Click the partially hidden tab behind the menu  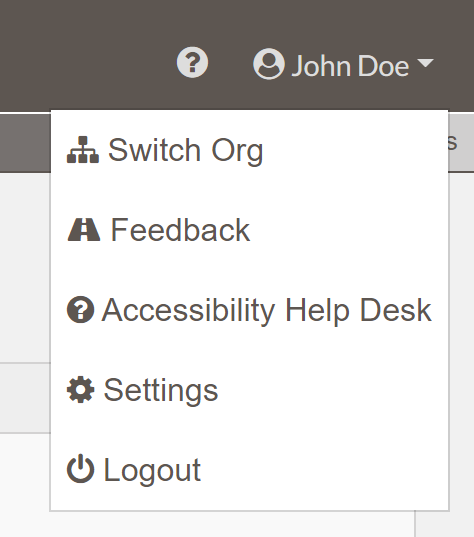point(461,143)
